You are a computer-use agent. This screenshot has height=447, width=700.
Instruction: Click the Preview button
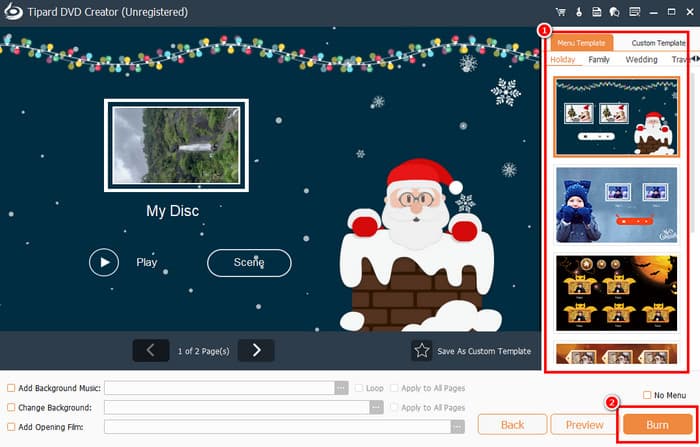[584, 425]
